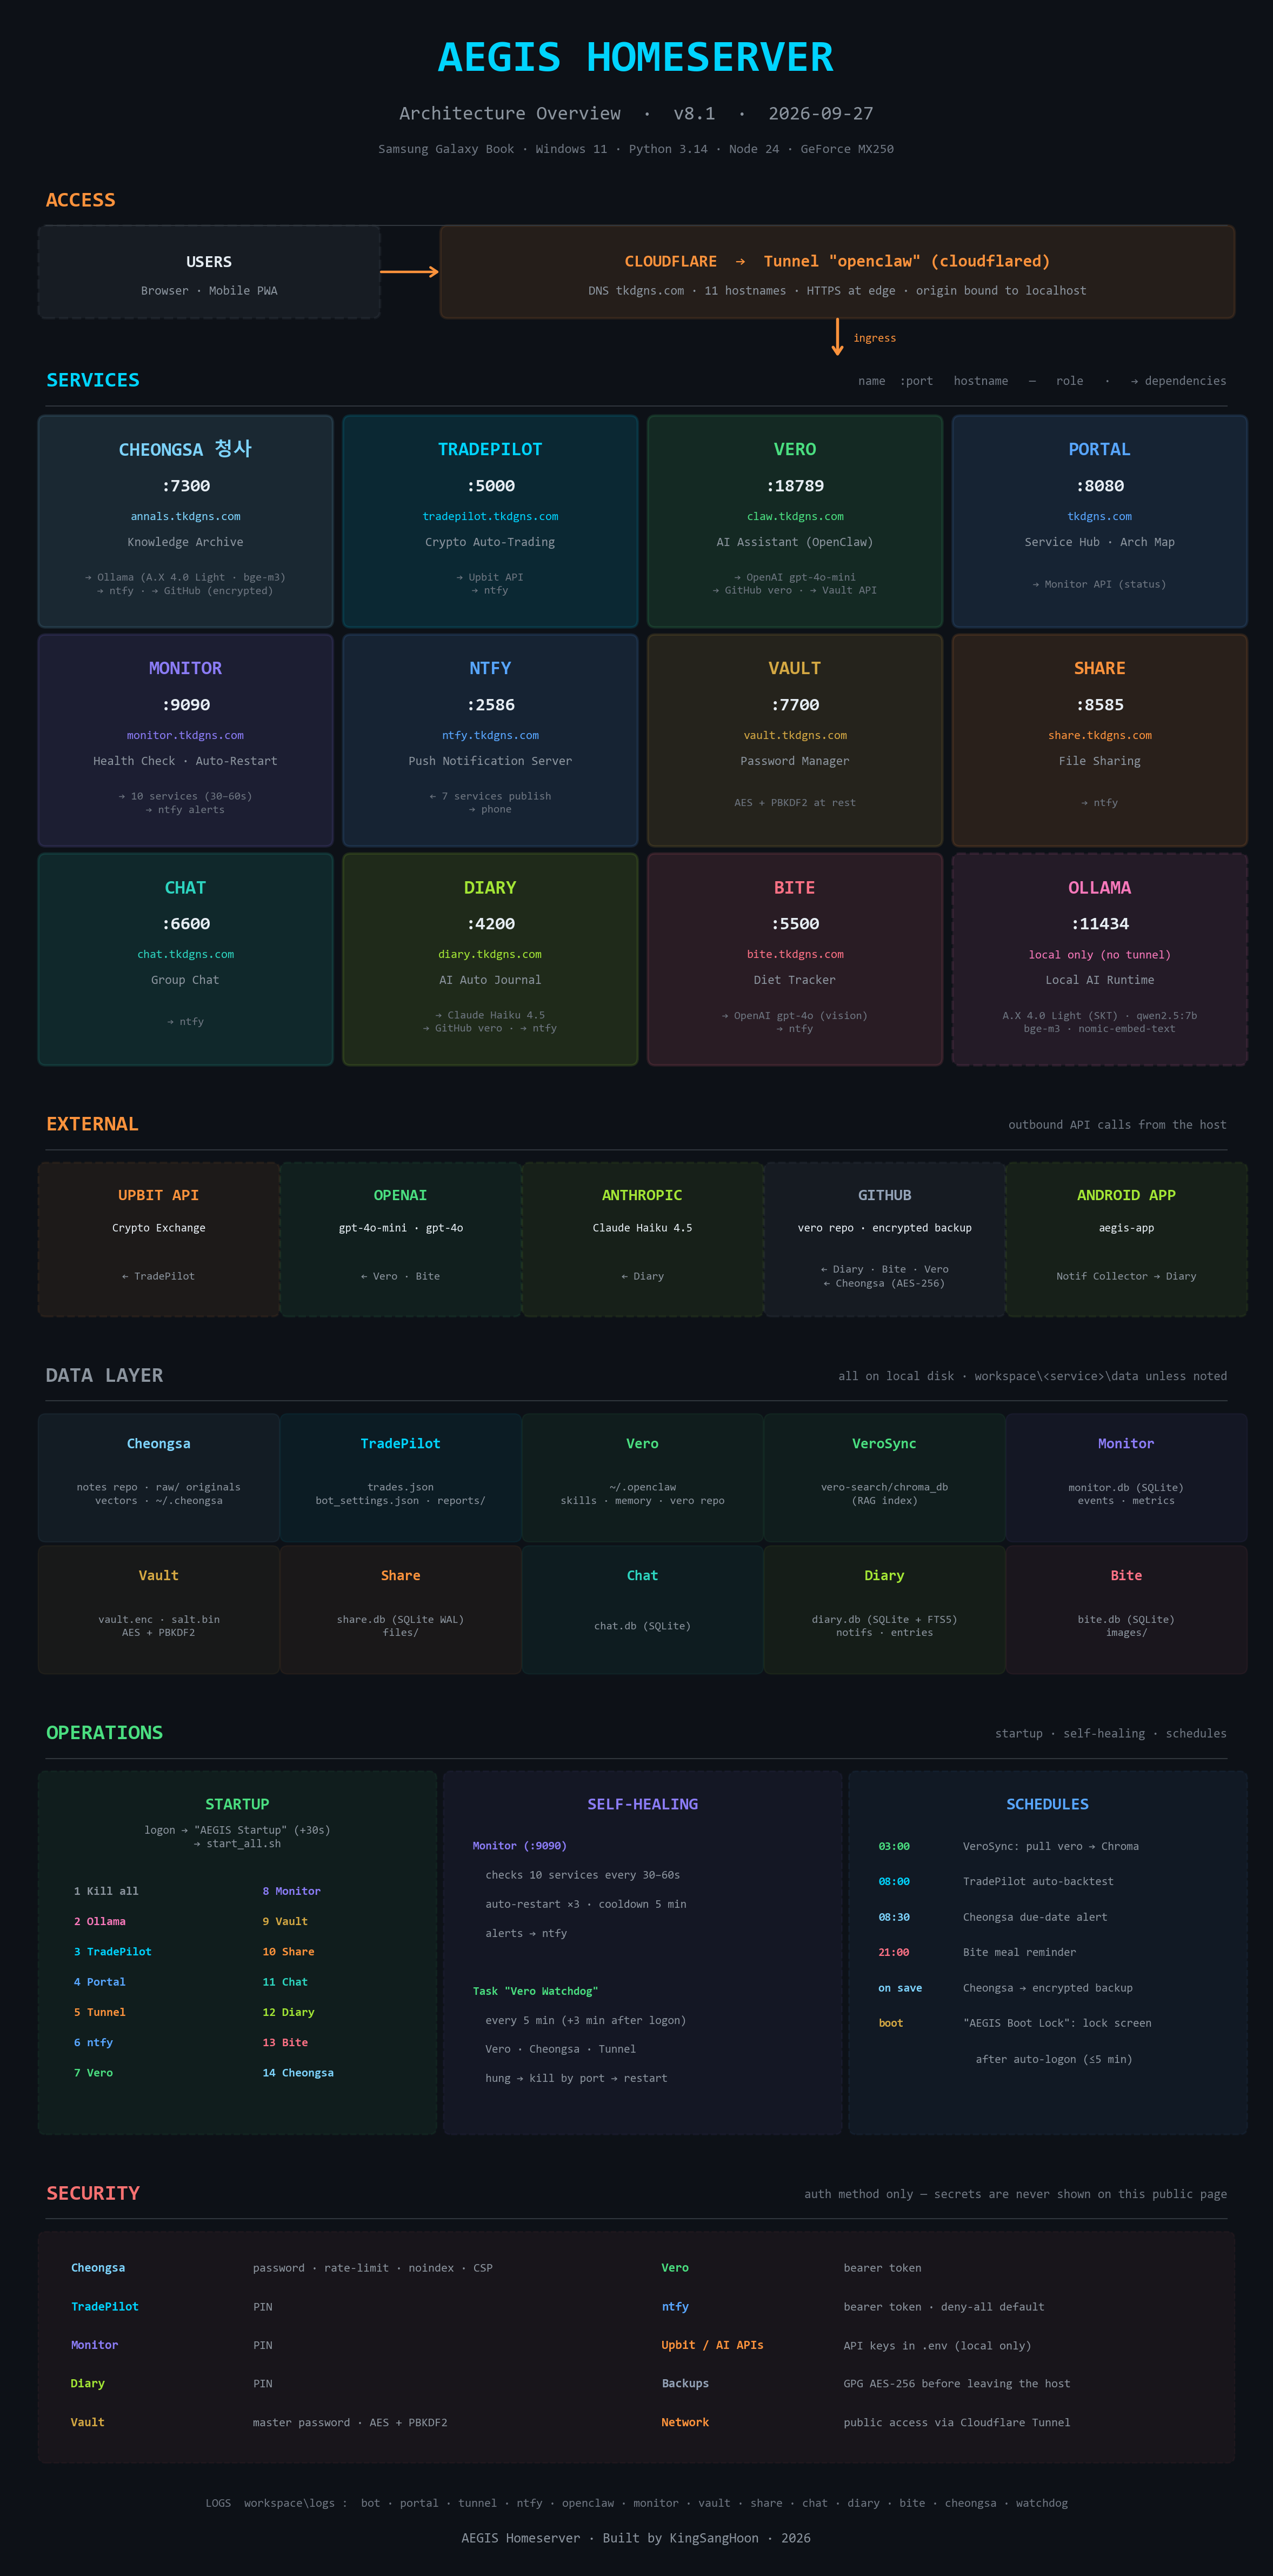Open the Cheongsa service card

click(185, 521)
